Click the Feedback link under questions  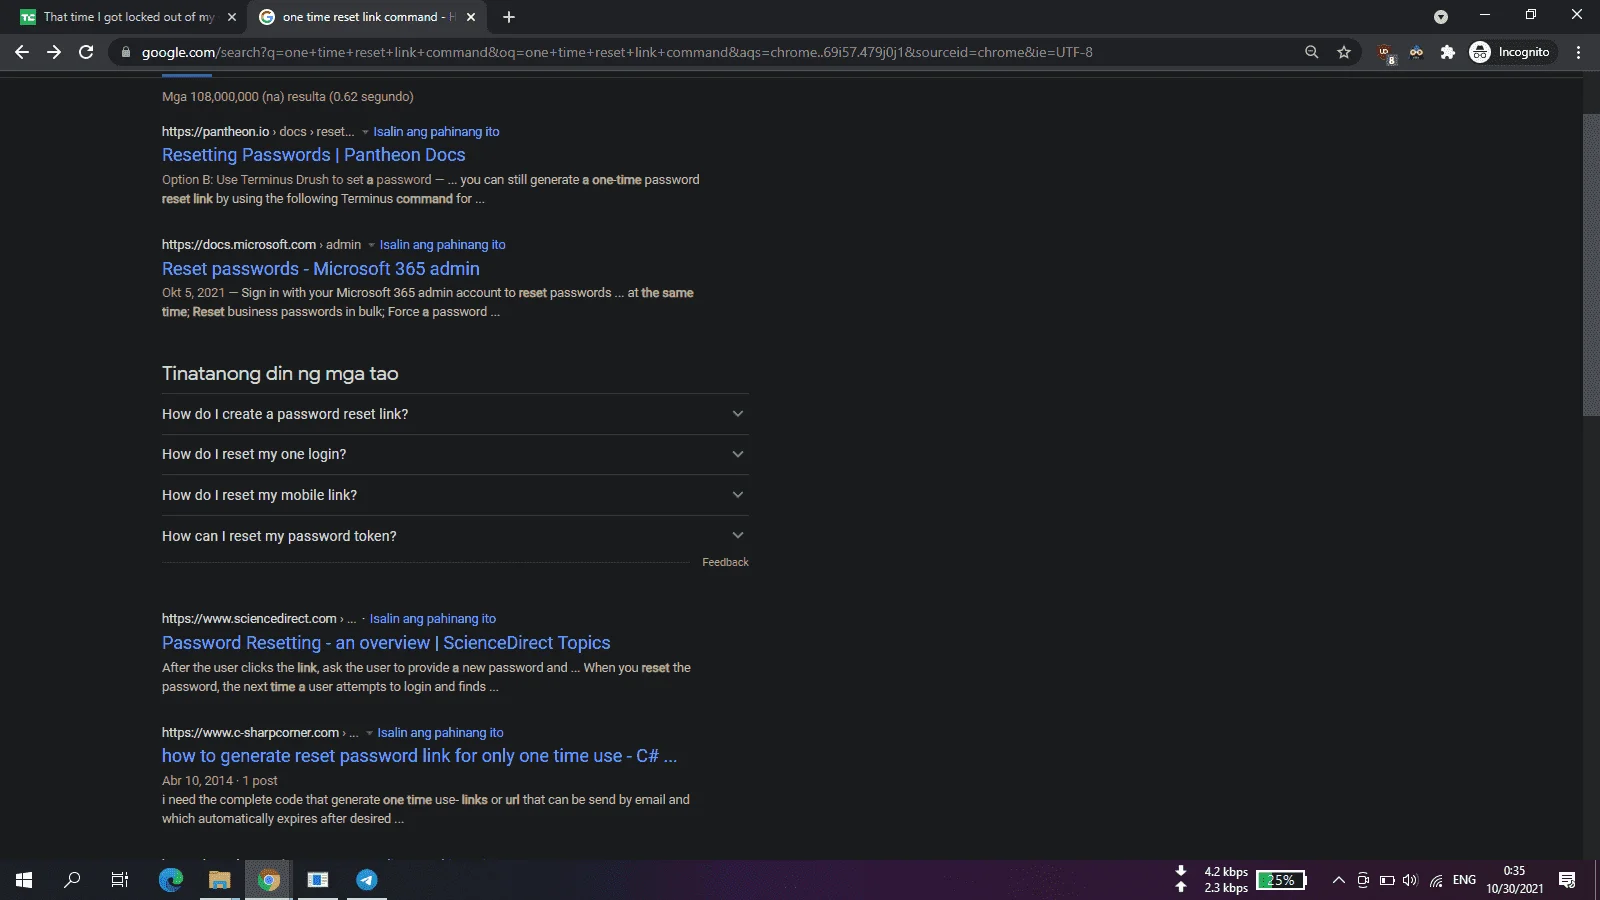725,562
